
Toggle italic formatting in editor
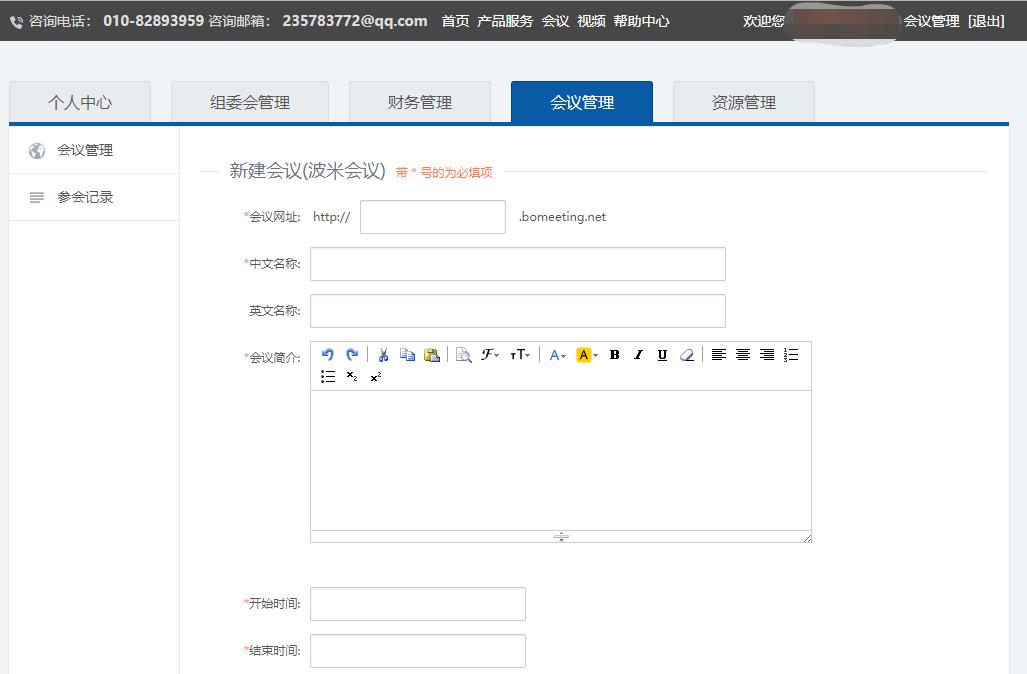(x=638, y=355)
